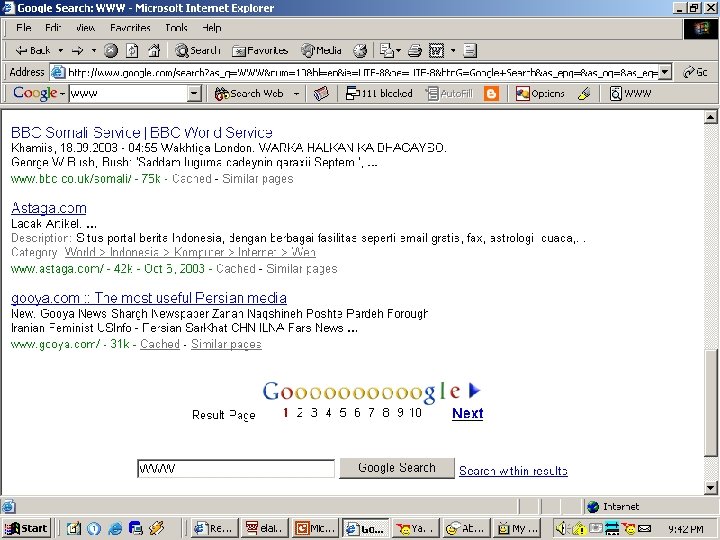Refresh the current page

(x=132, y=51)
